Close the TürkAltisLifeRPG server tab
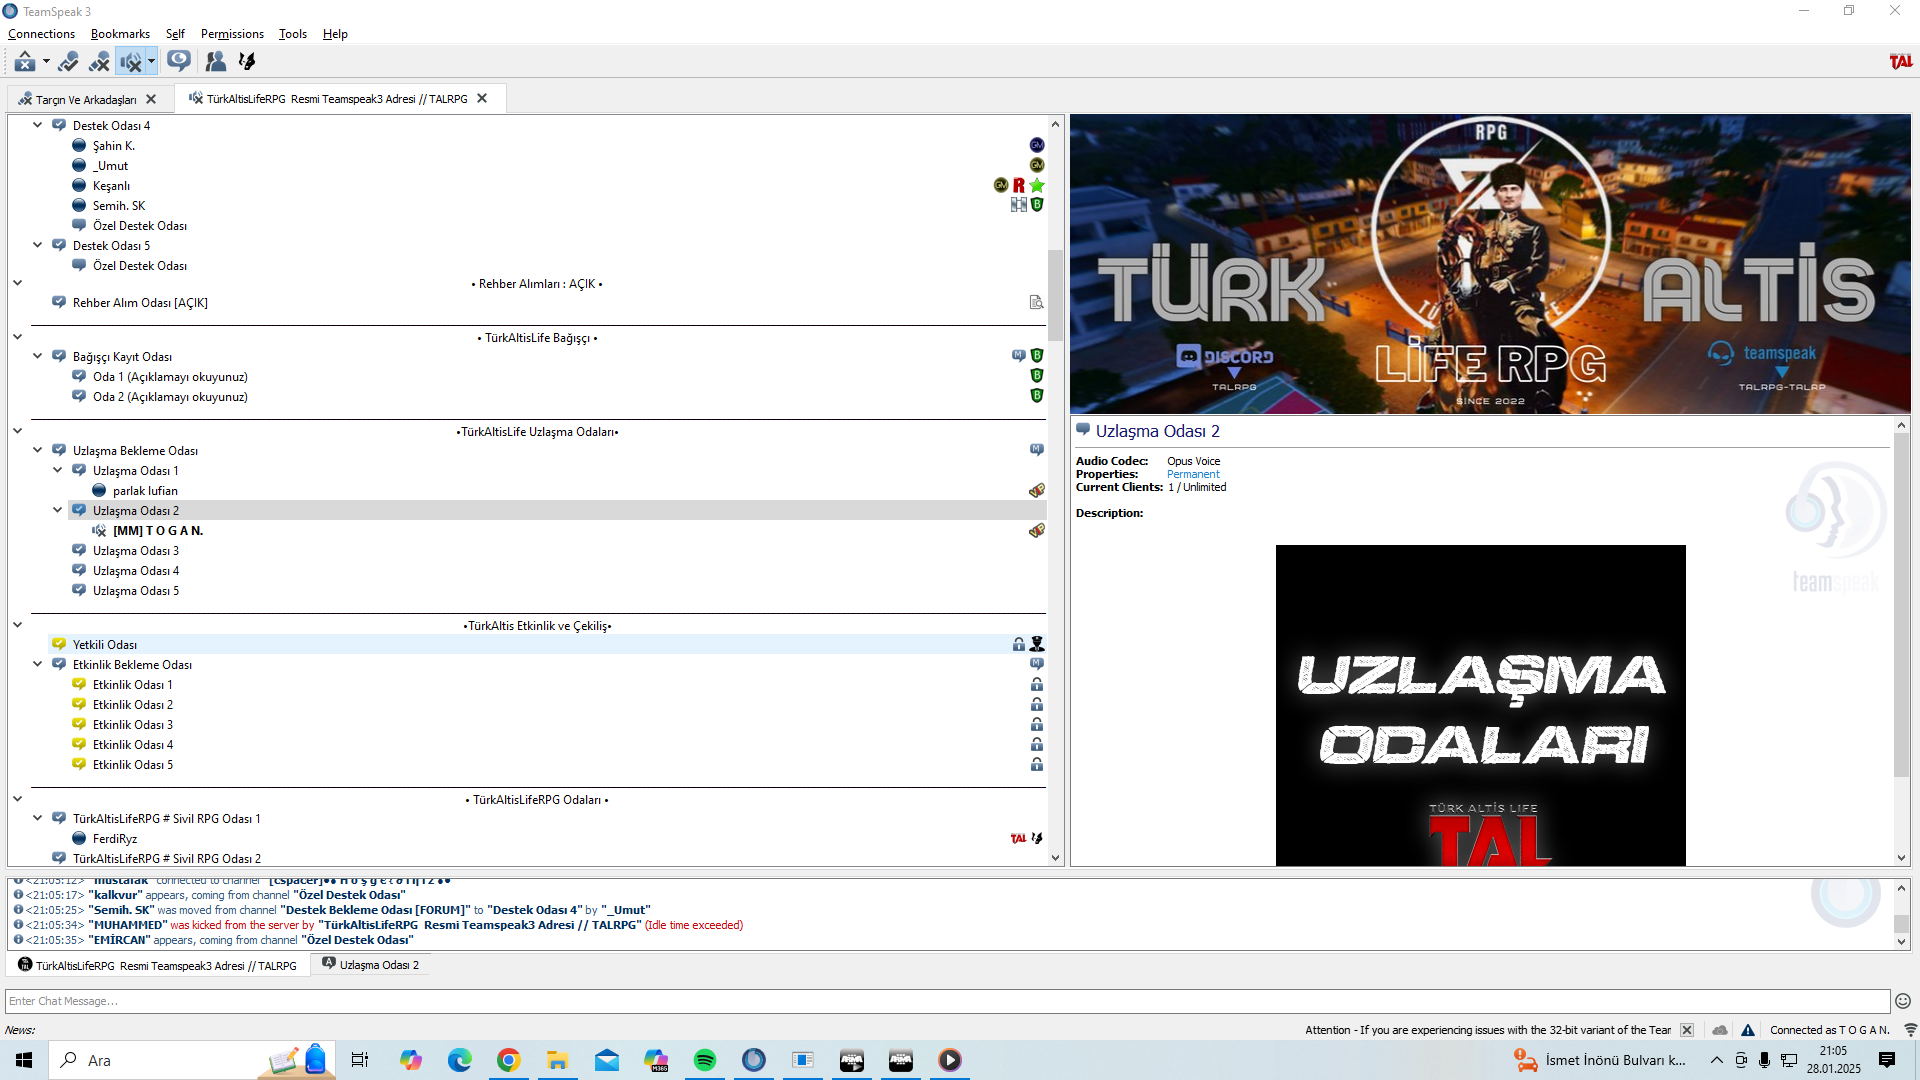The height and width of the screenshot is (1080, 1920). point(482,98)
